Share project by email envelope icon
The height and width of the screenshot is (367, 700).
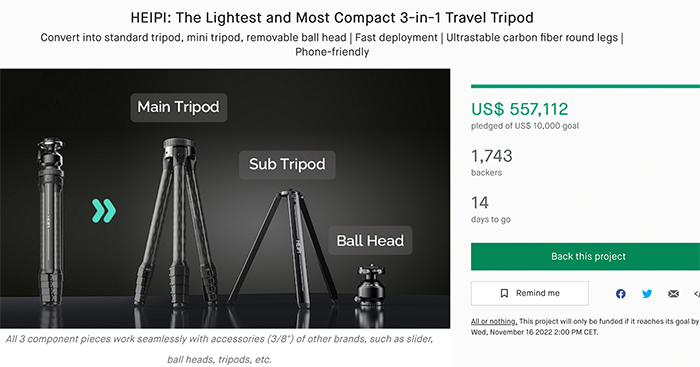(x=673, y=294)
